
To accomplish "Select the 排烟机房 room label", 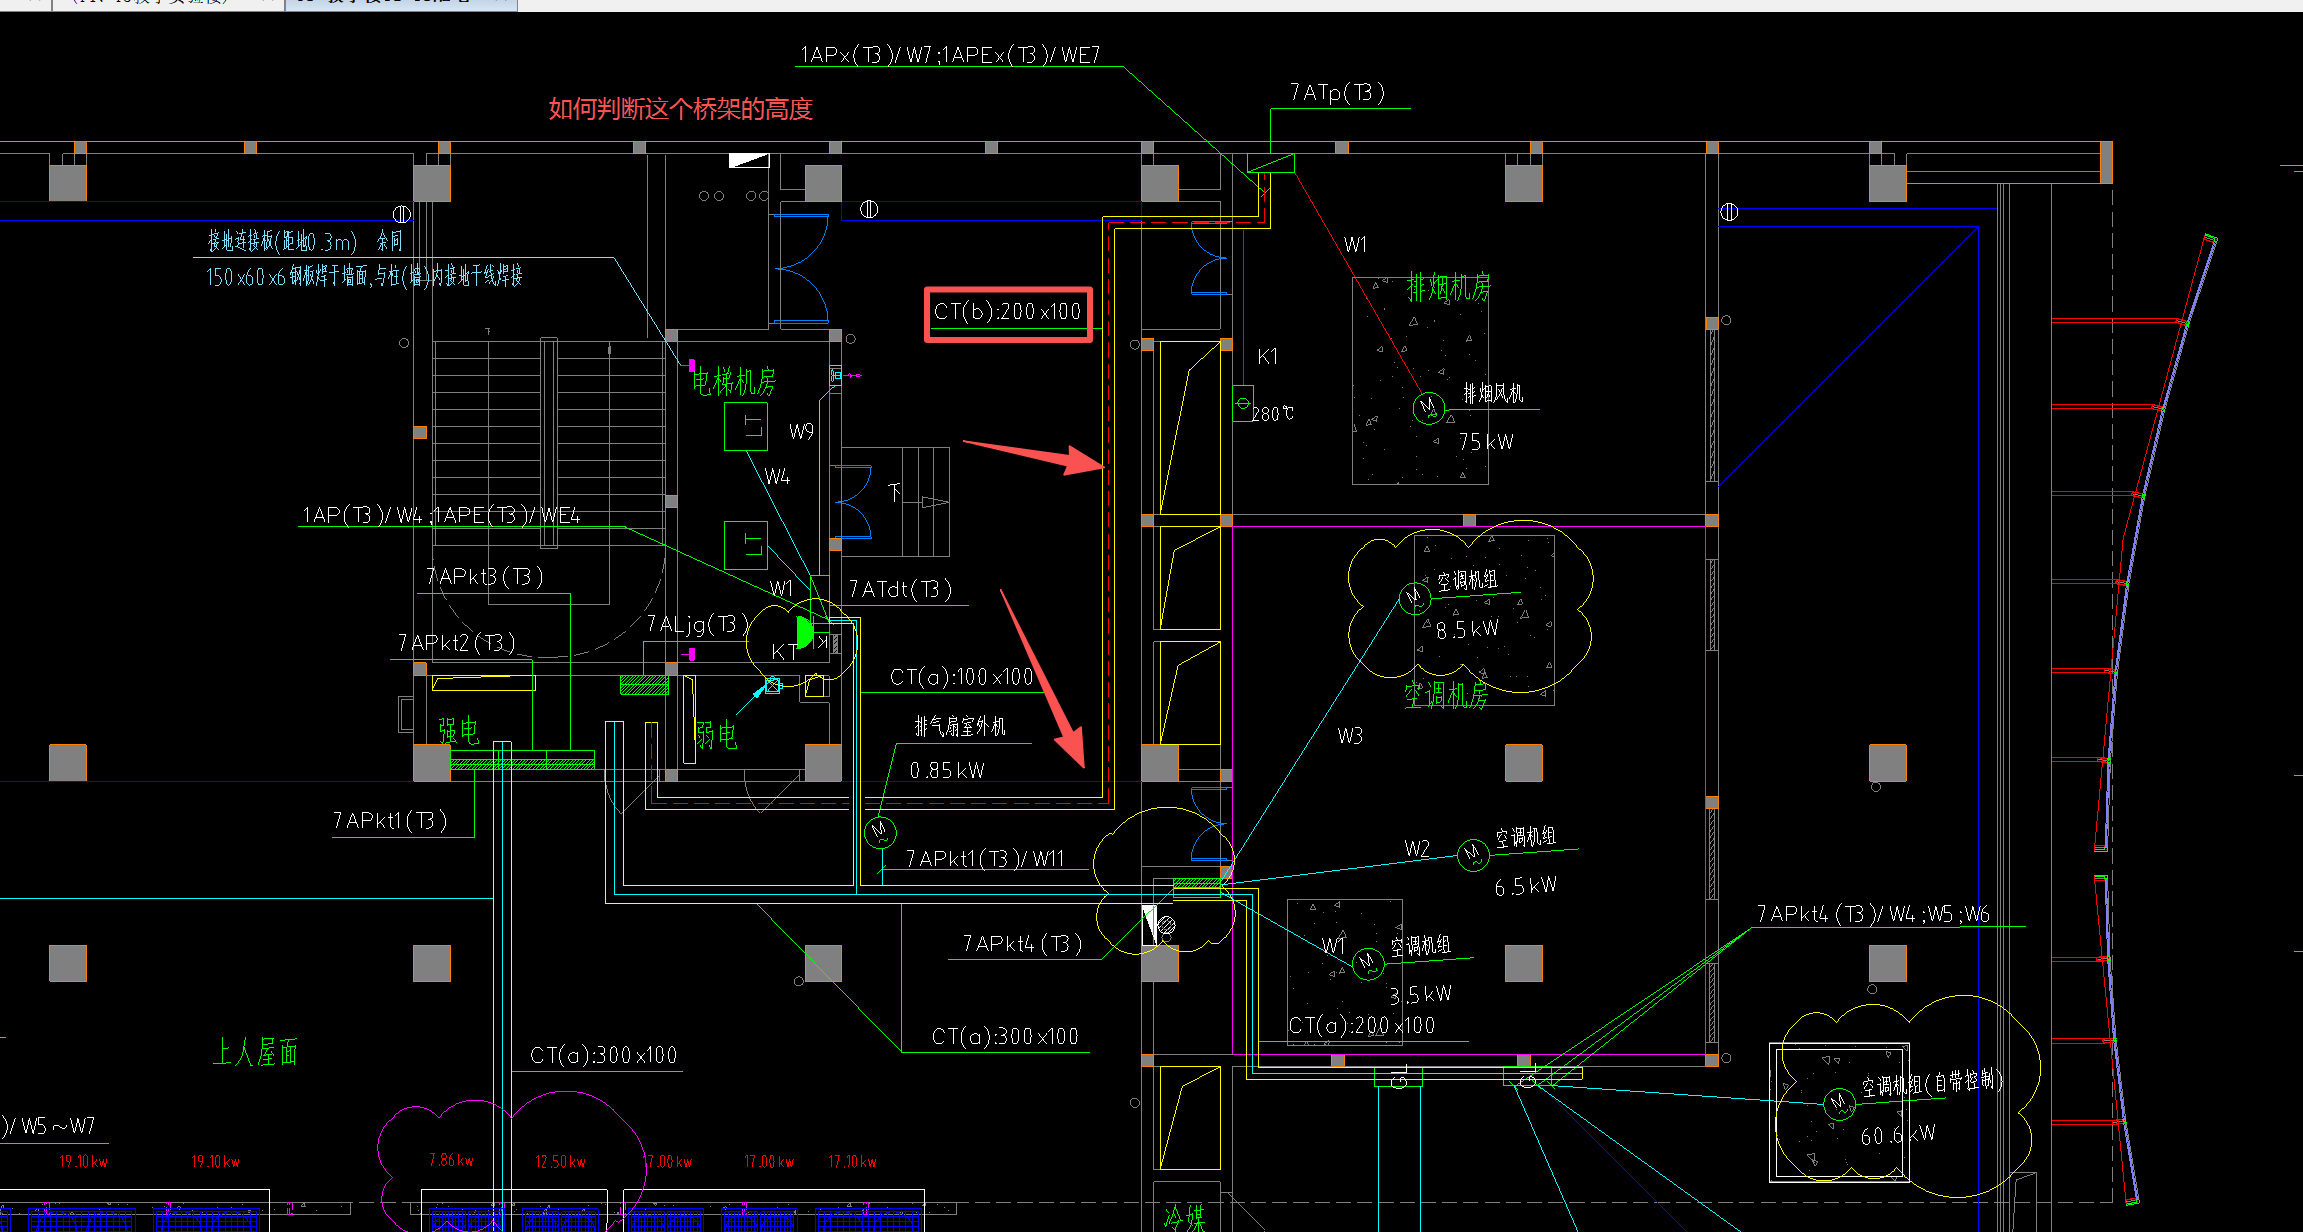I will 1448,288.
